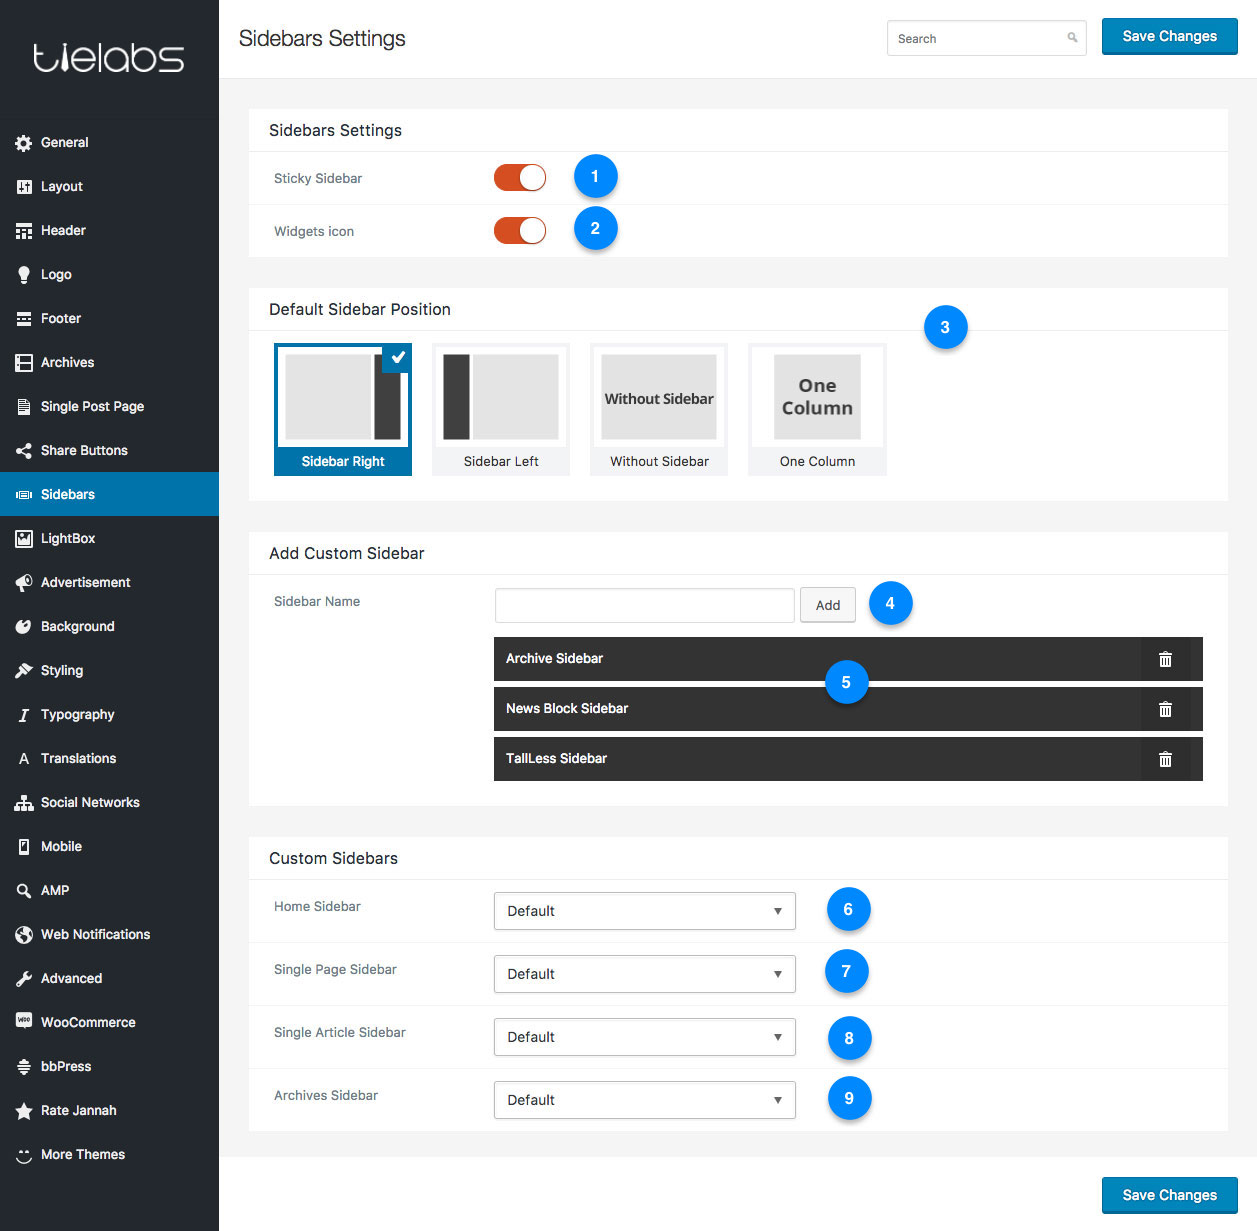Select the Sidebar Left position option
The image size is (1257, 1231).
(x=501, y=409)
